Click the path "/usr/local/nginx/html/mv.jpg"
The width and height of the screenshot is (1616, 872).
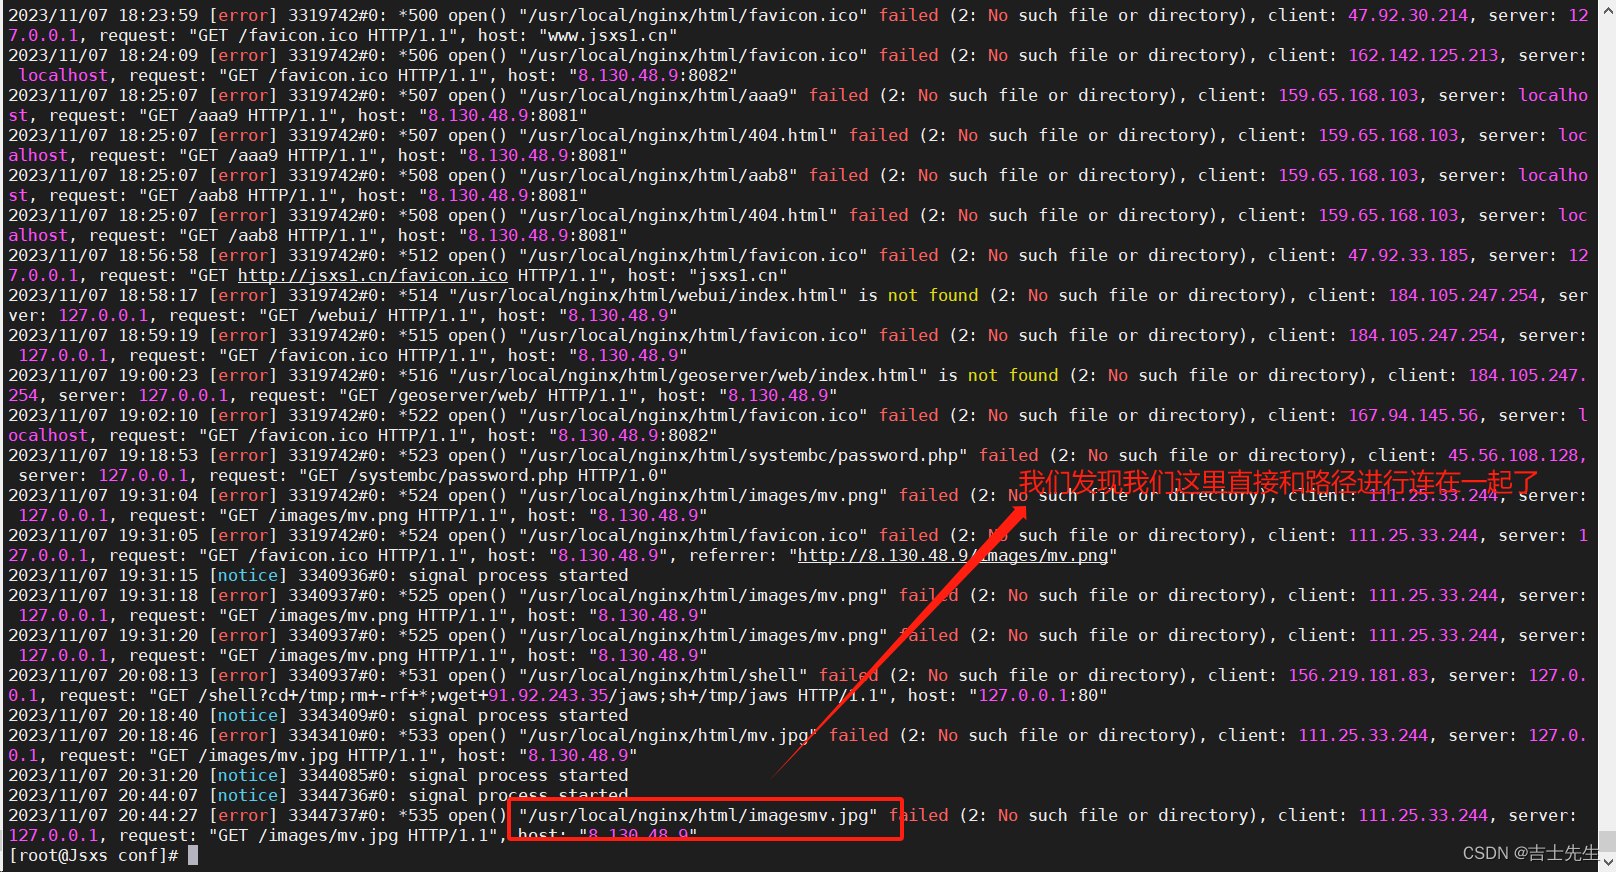point(668,735)
